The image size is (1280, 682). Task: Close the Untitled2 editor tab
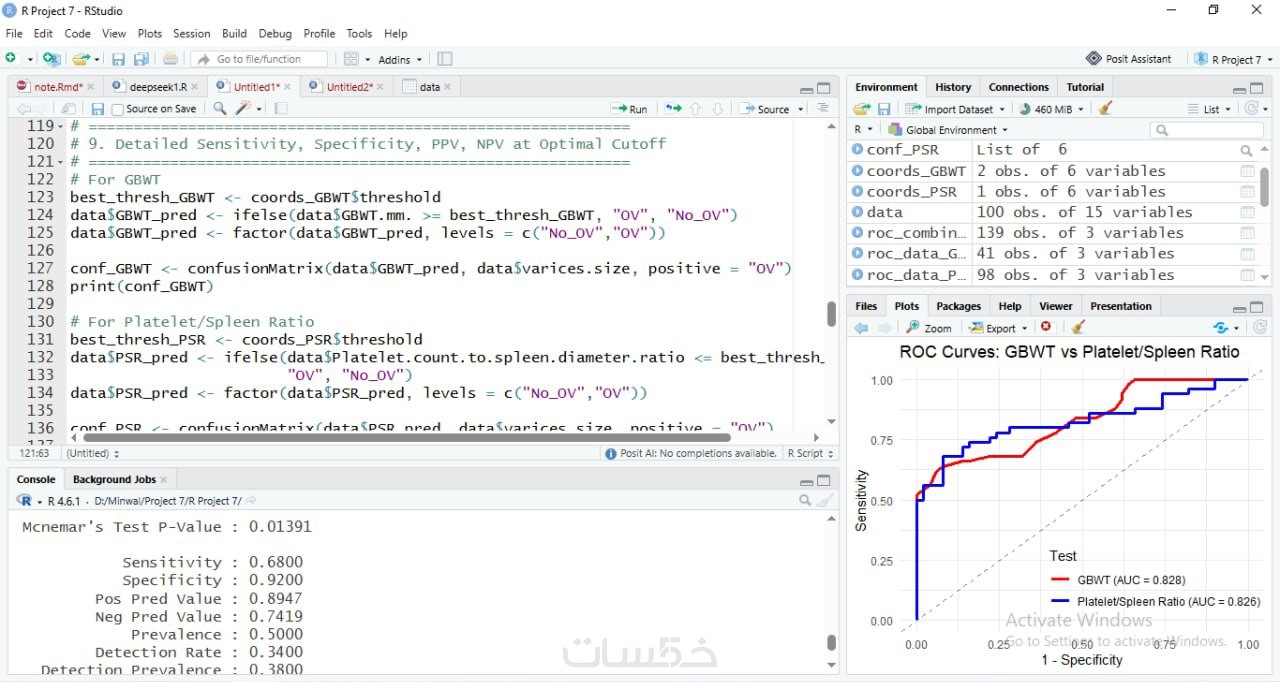pyautogui.click(x=382, y=87)
